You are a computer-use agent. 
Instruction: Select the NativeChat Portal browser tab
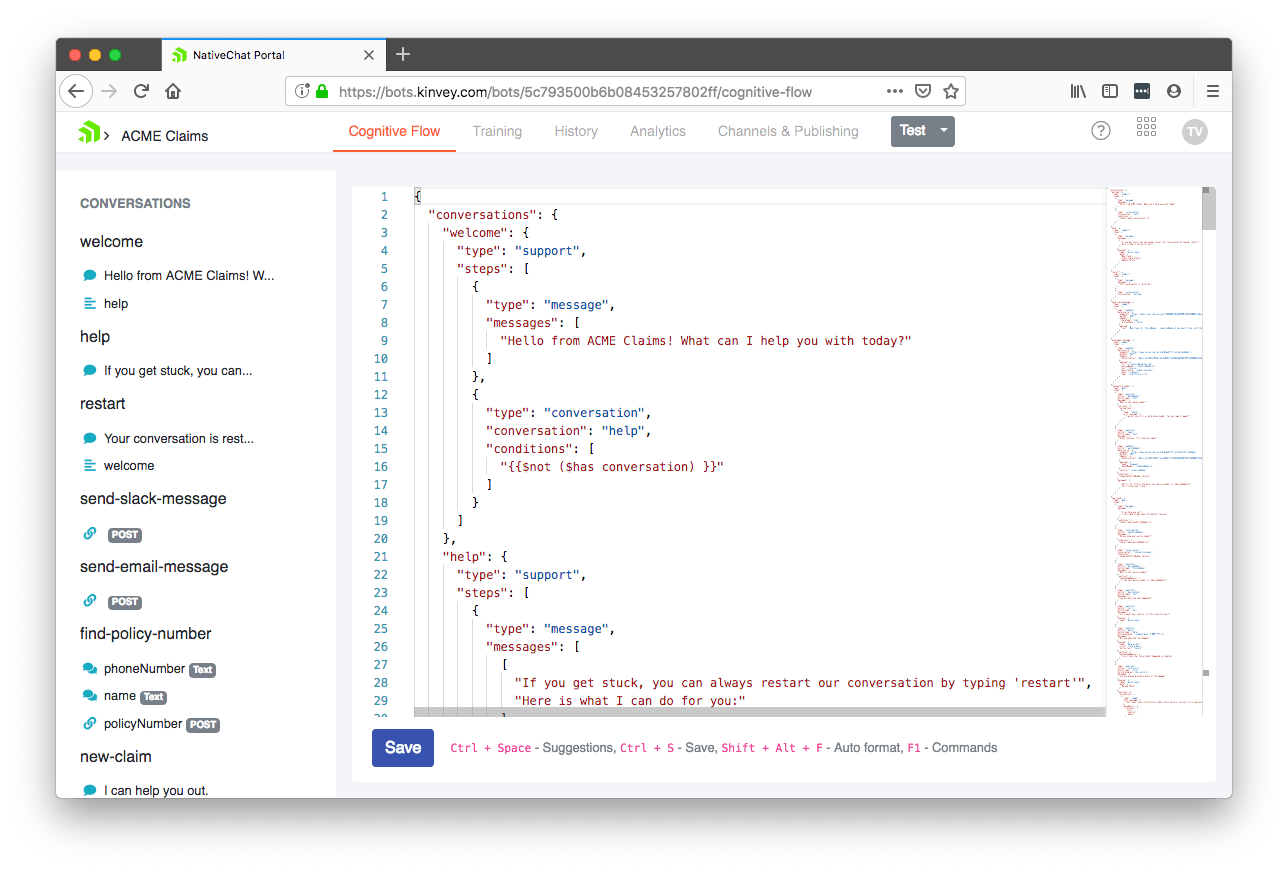point(272,55)
